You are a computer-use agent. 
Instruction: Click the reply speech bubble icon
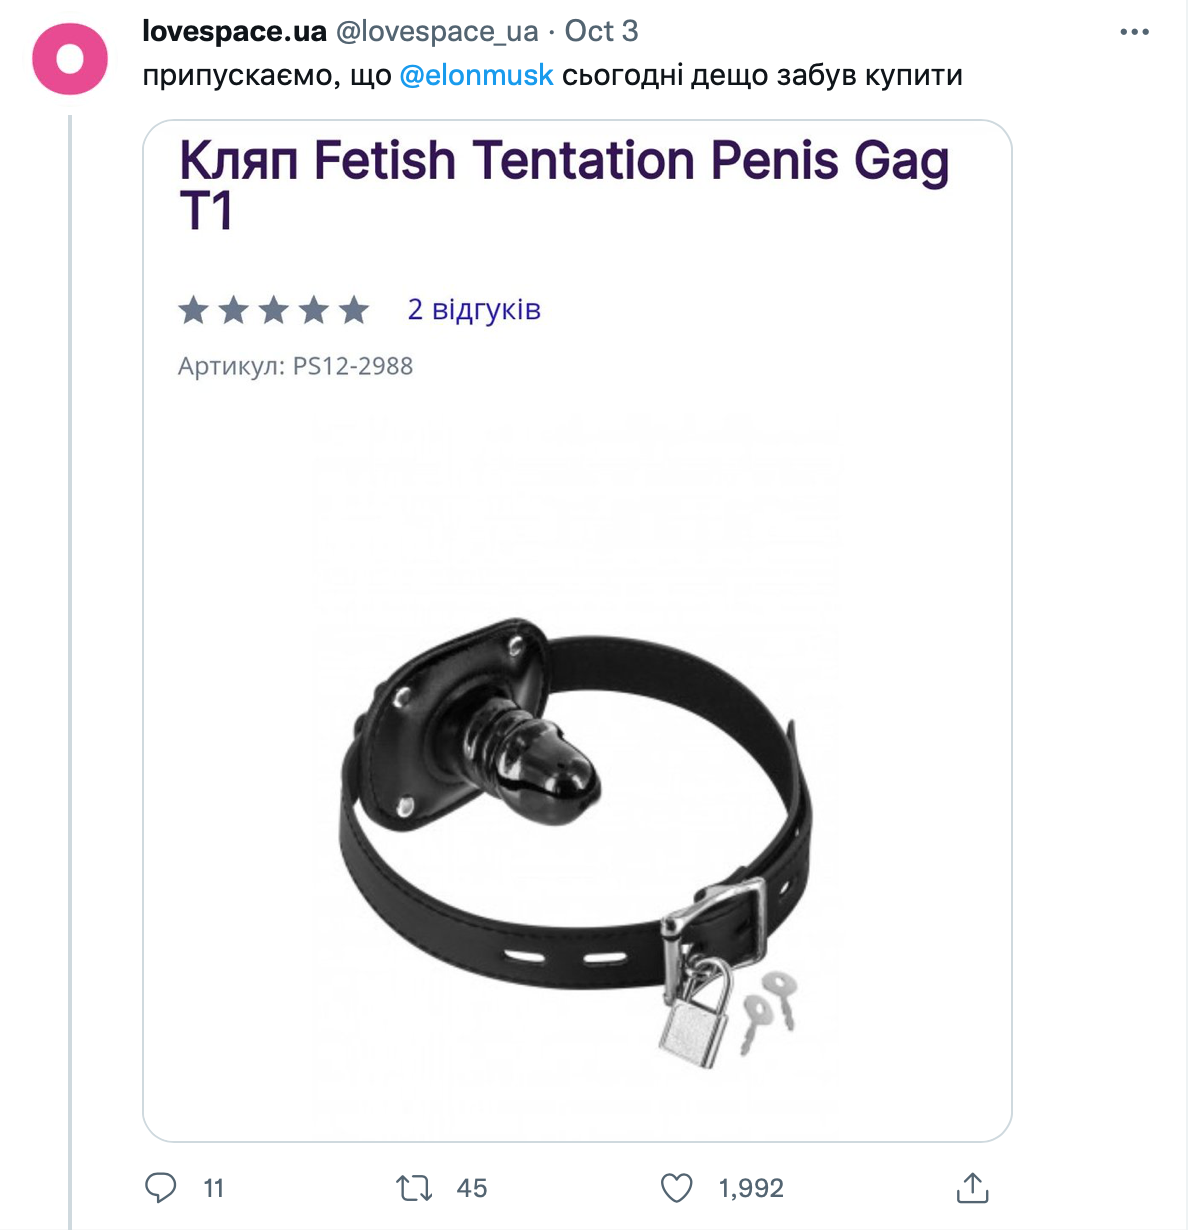pos(161,1187)
